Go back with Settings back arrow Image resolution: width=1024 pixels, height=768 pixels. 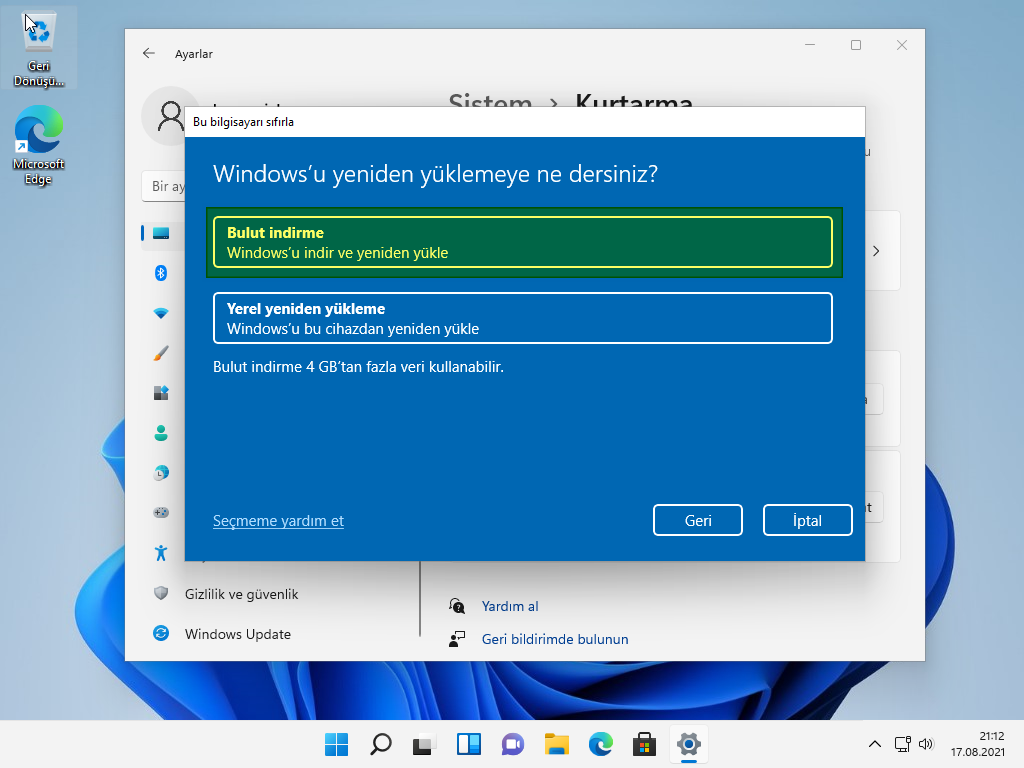click(x=149, y=54)
